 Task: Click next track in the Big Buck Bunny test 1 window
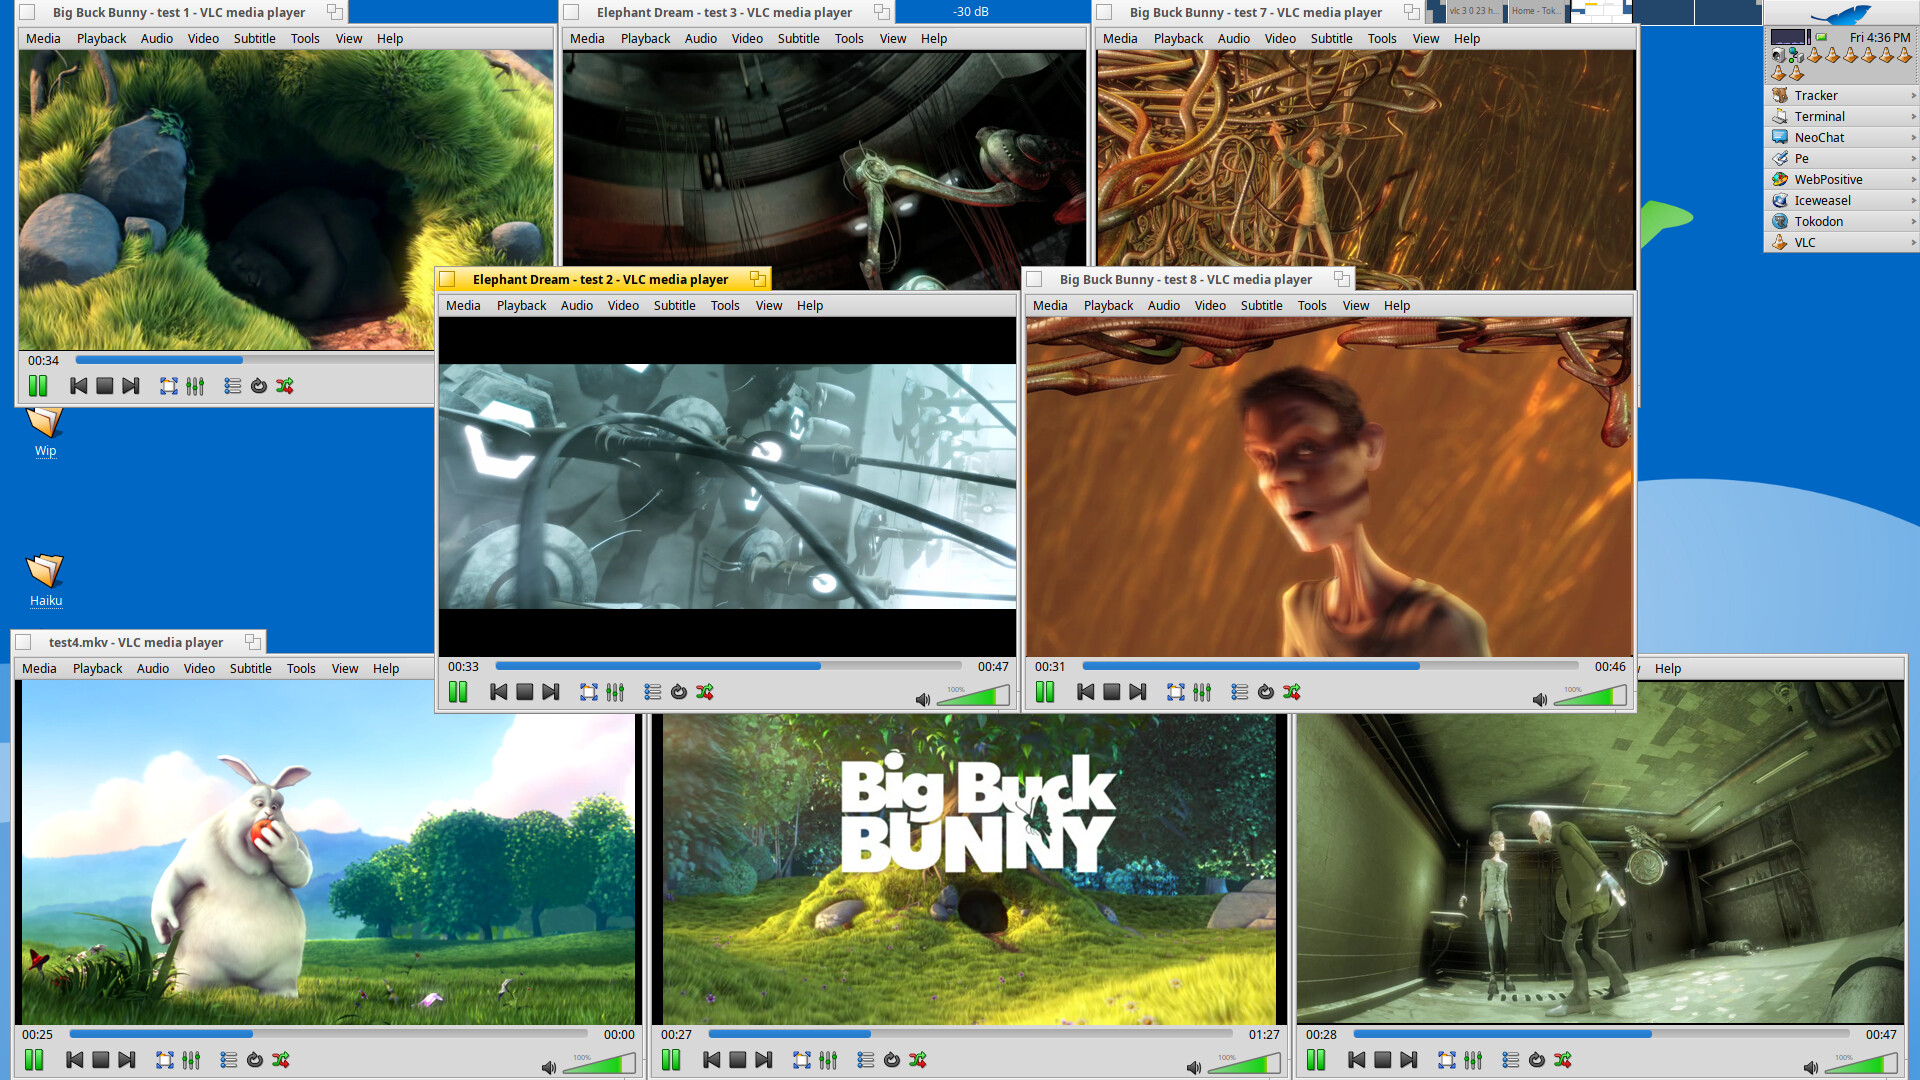130,386
